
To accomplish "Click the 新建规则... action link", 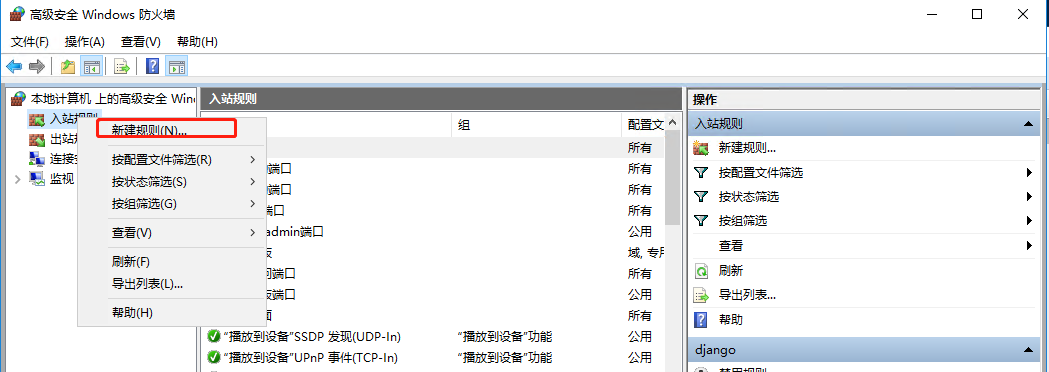I will [x=747, y=148].
